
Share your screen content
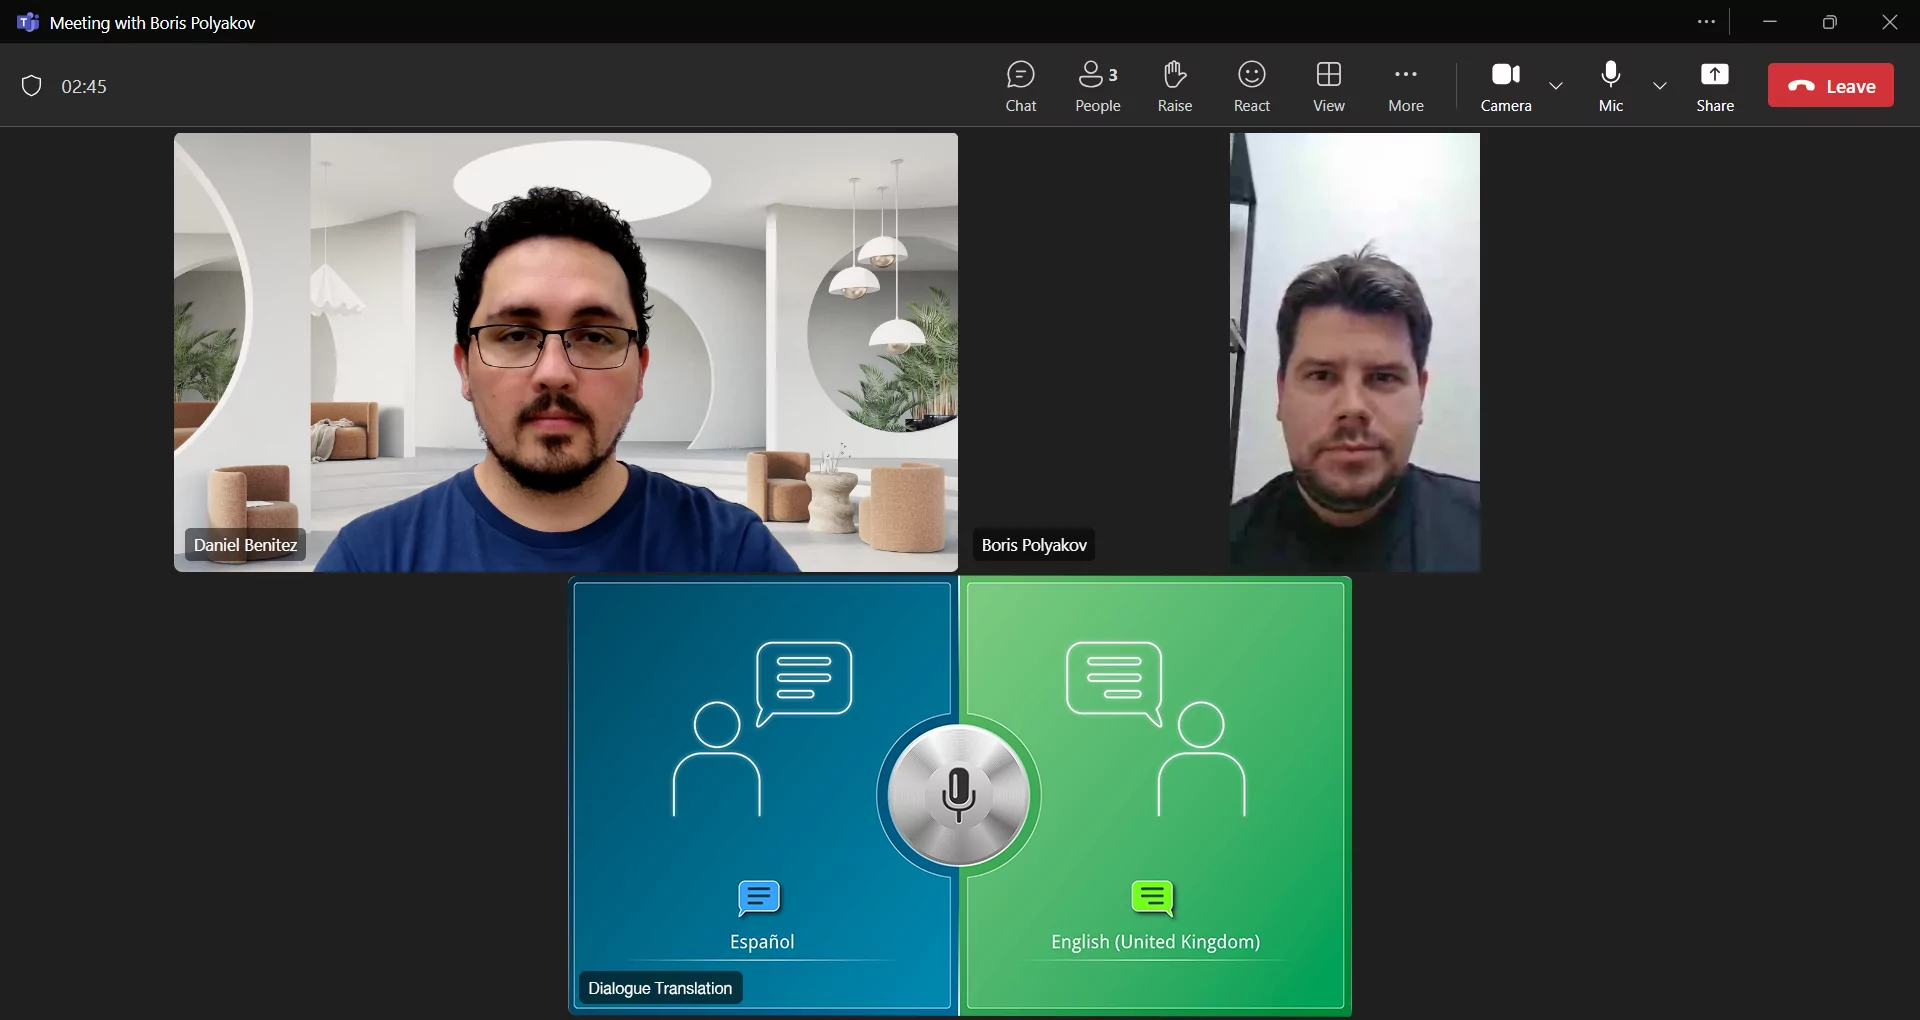coord(1714,86)
